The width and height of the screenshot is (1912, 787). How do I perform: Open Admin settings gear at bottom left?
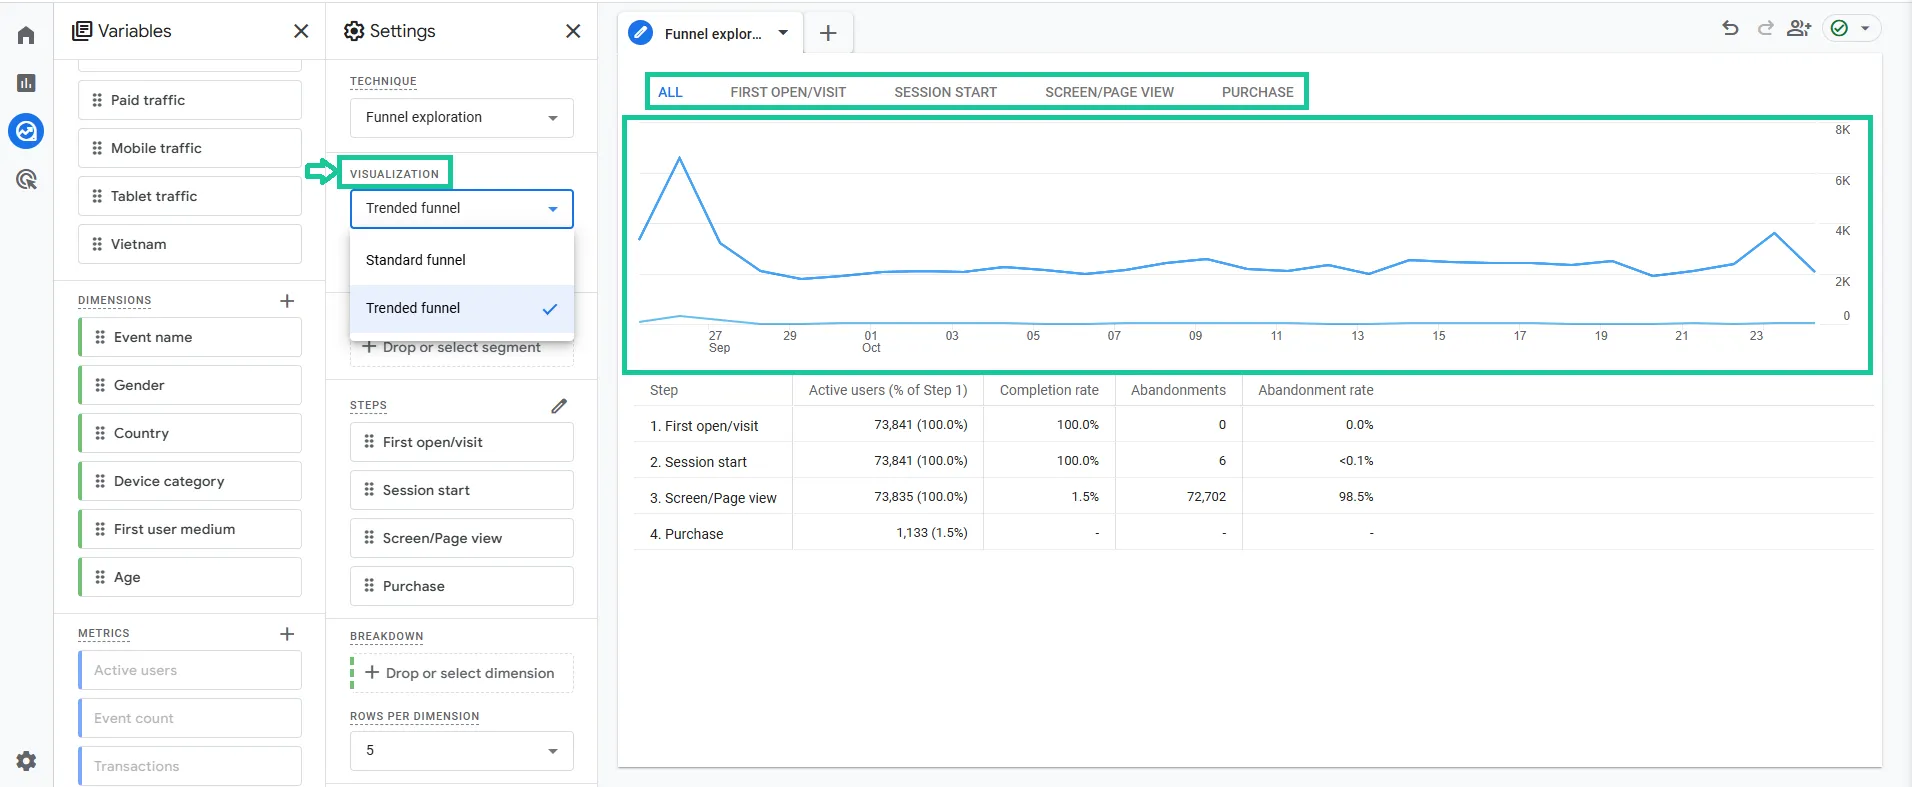(x=26, y=761)
